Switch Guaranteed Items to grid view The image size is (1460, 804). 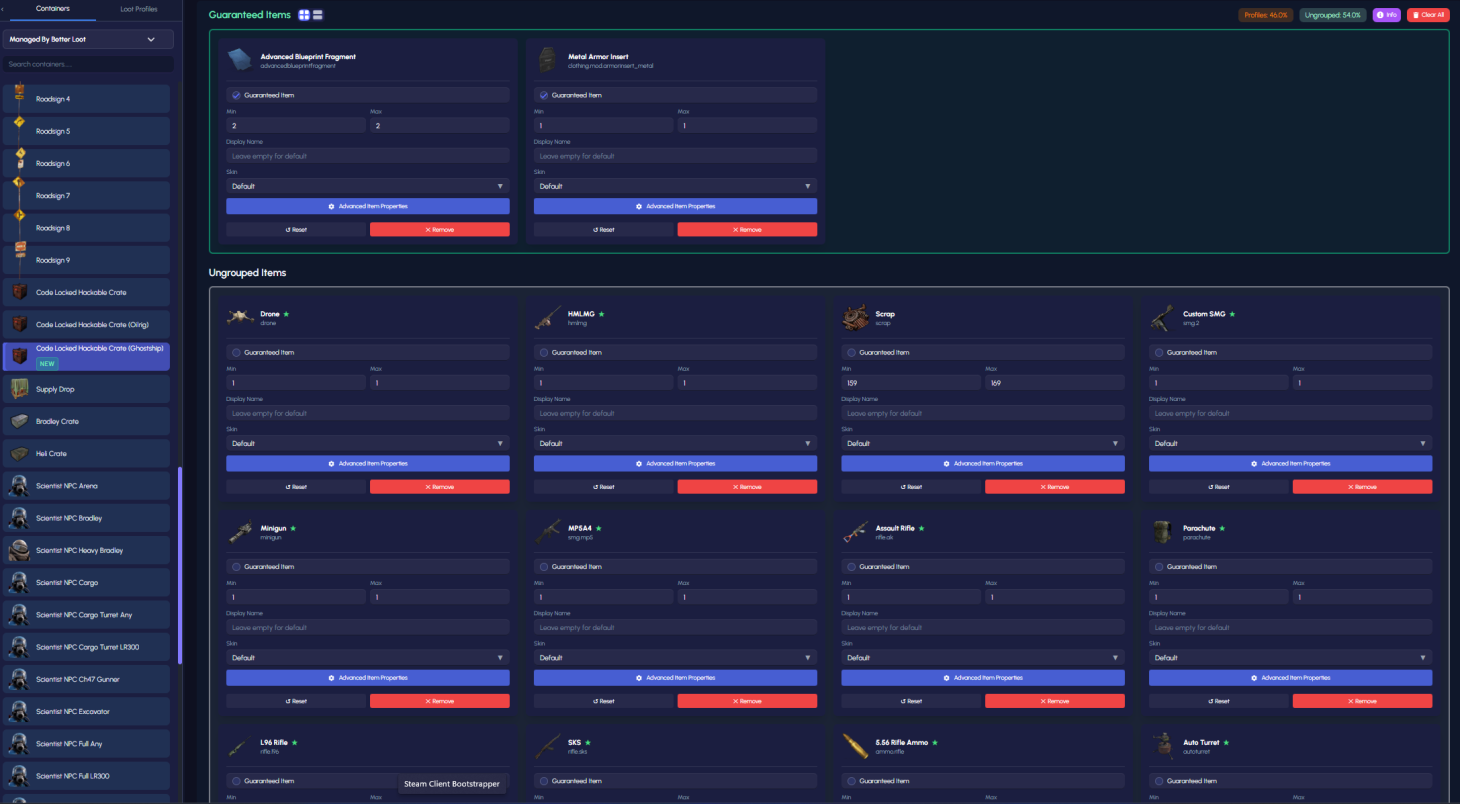(304, 15)
